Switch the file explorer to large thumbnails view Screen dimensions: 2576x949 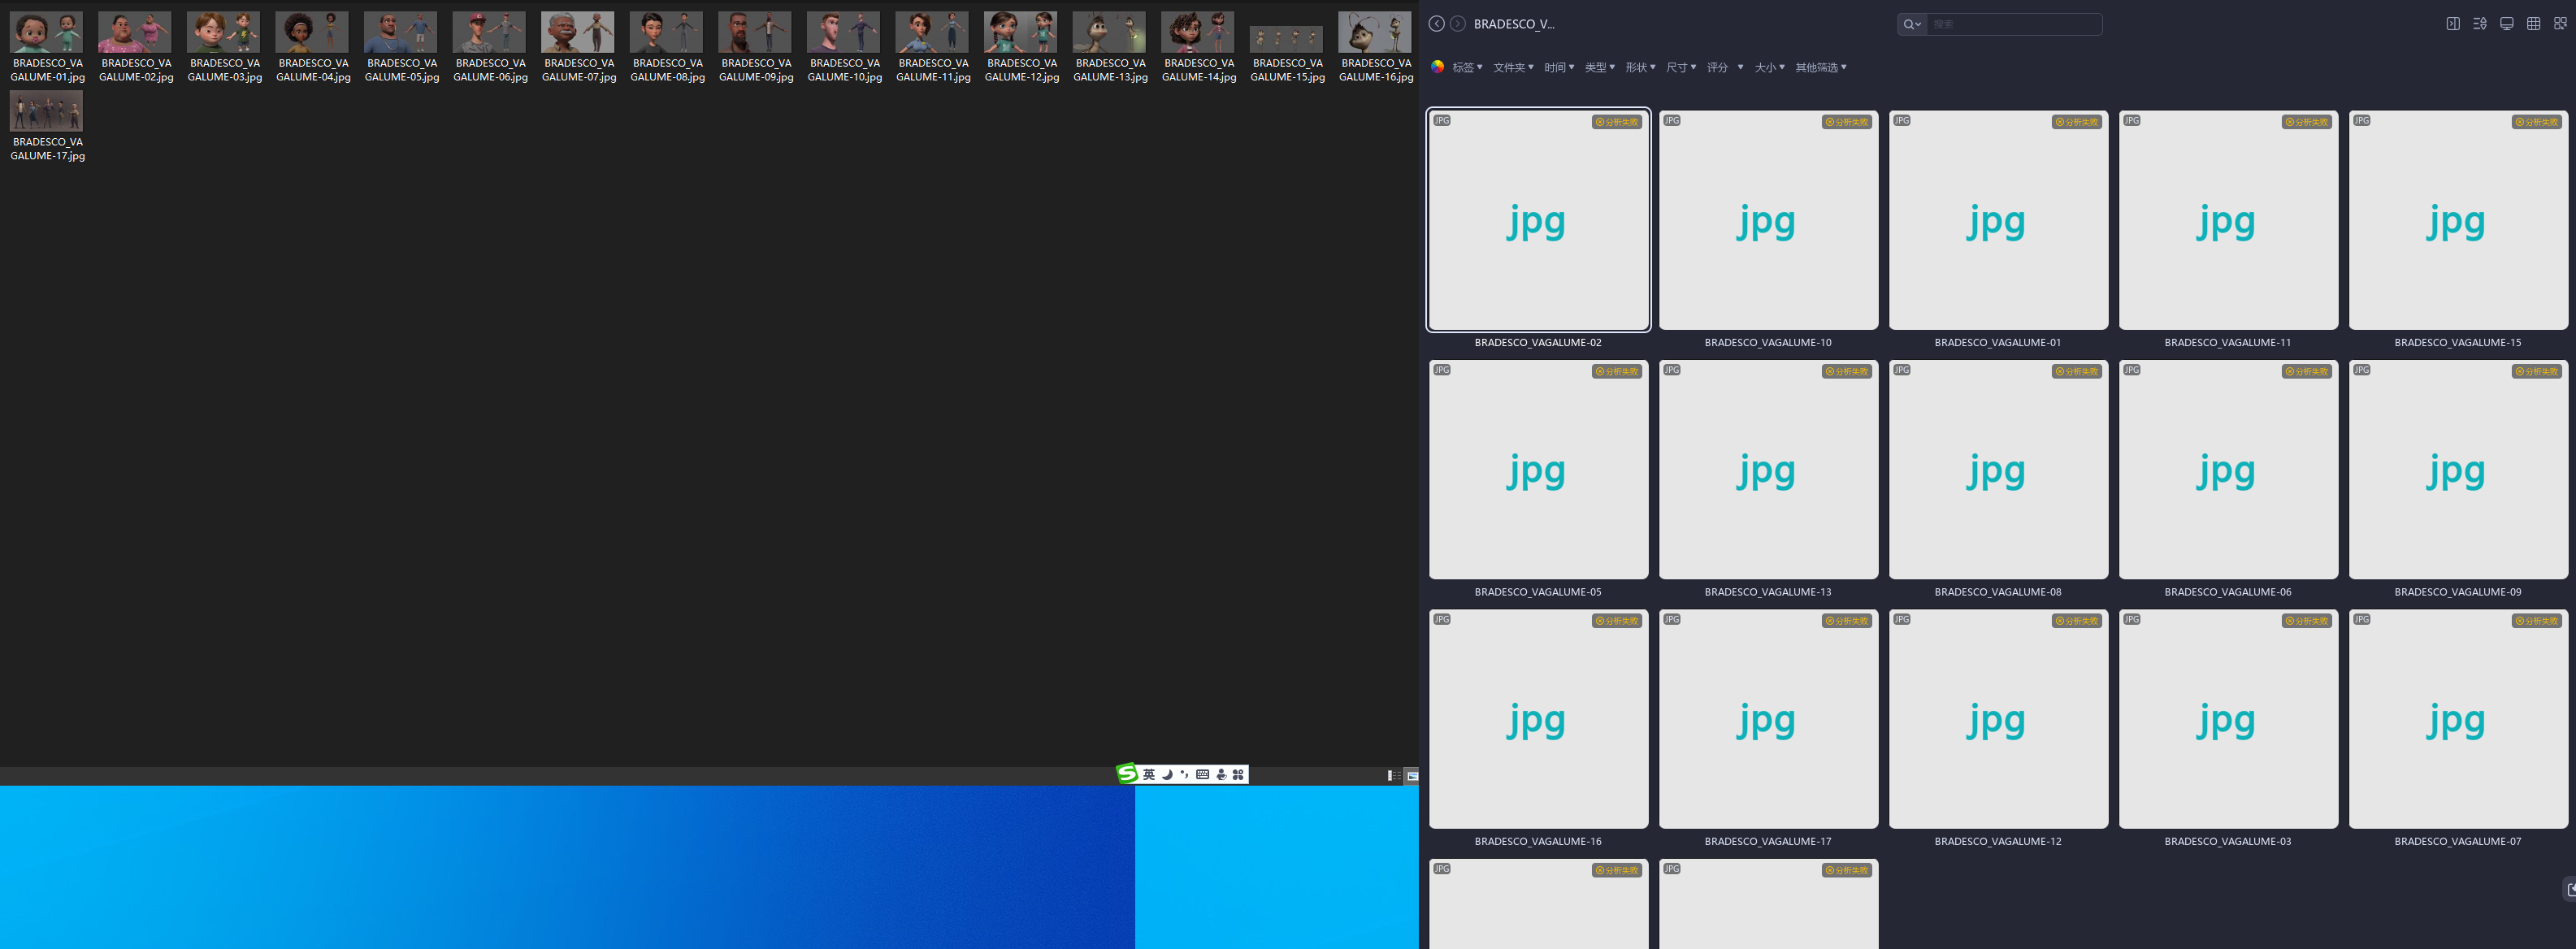tap(1412, 776)
